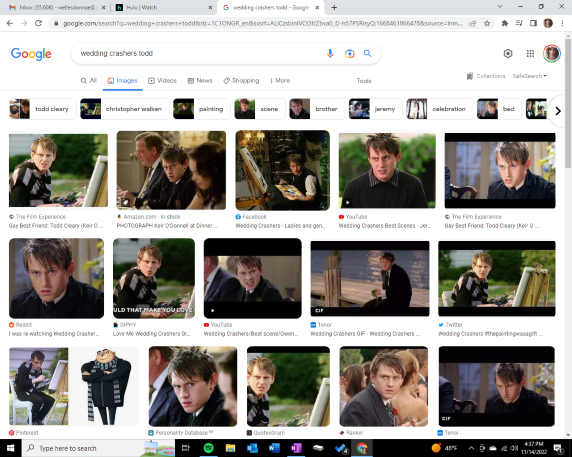This screenshot has width=572, height=457.
Task: Filter by the bed chip
Action: tap(499, 109)
